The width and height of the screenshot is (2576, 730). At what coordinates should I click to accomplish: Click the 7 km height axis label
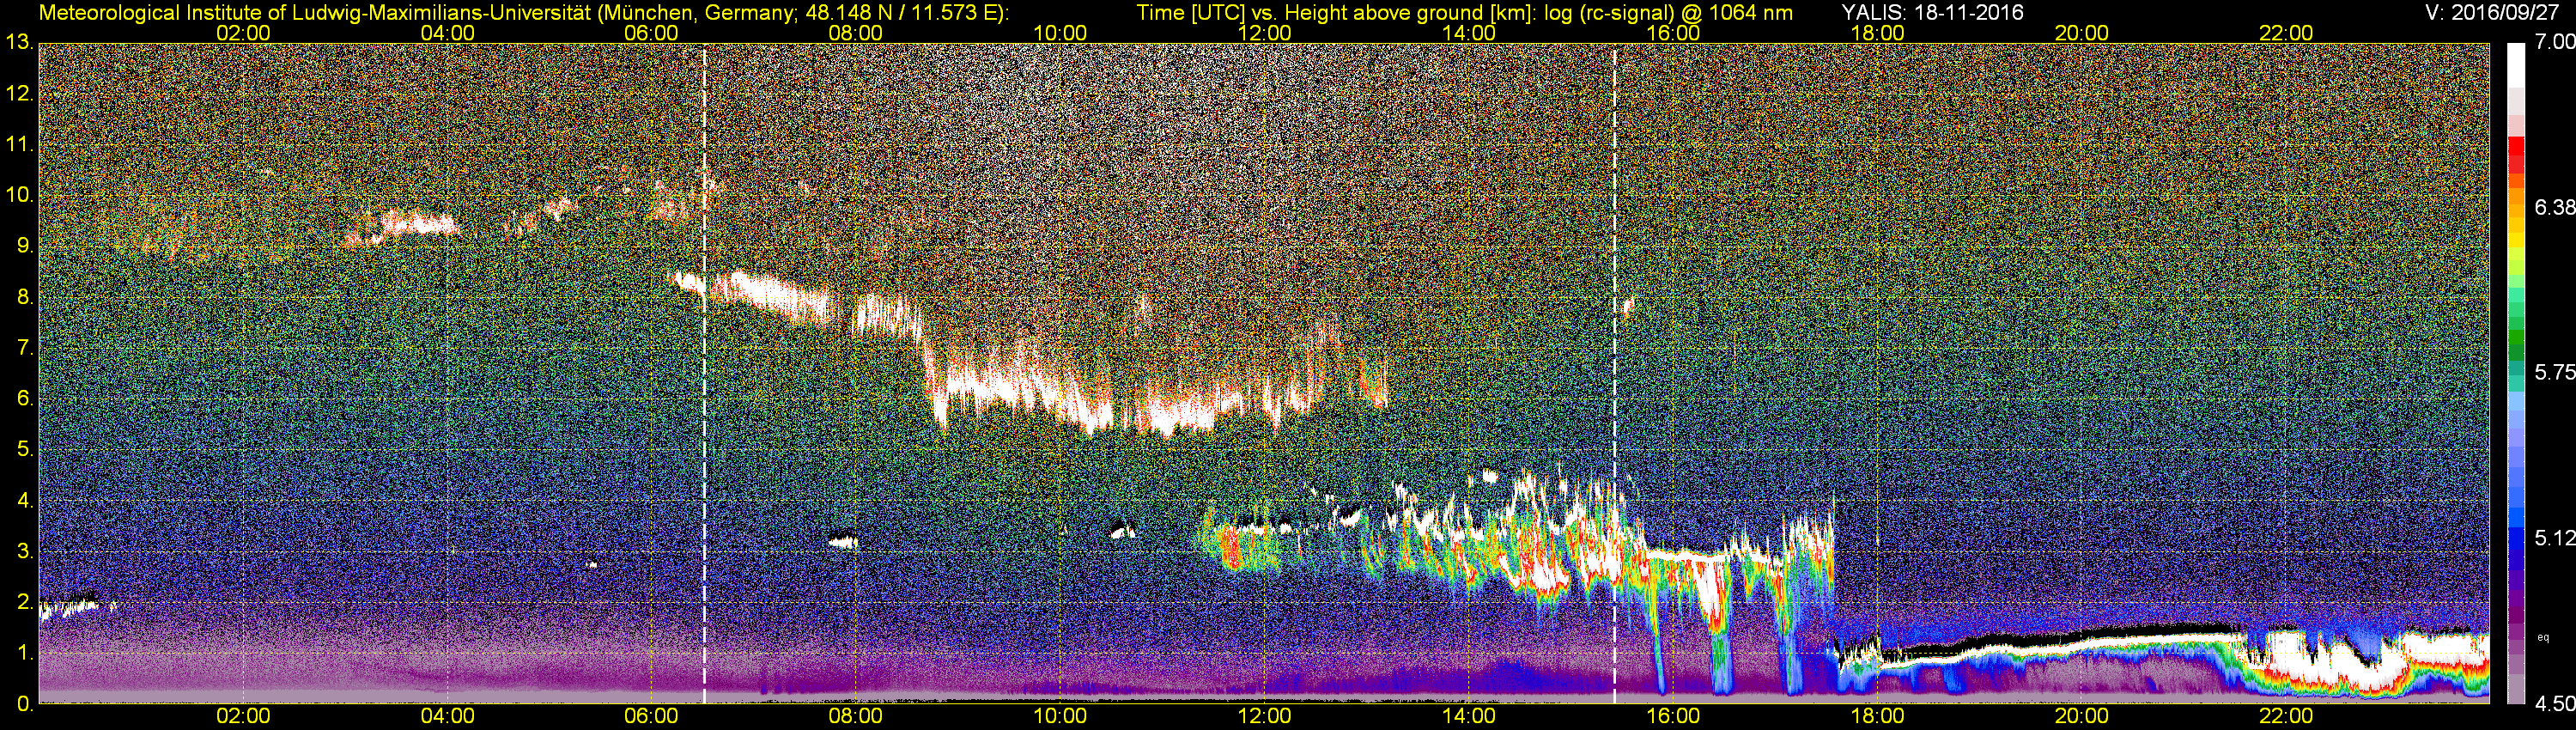23,348
